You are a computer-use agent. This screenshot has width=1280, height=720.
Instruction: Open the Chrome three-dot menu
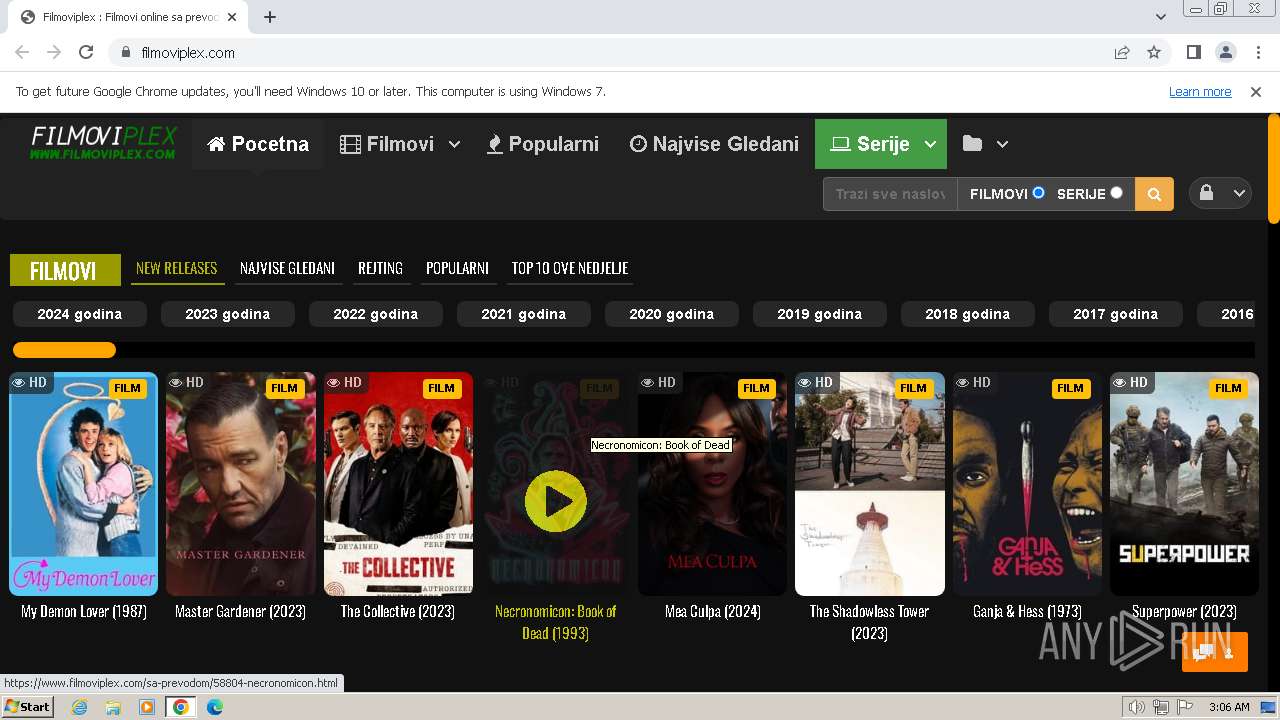tap(1257, 53)
